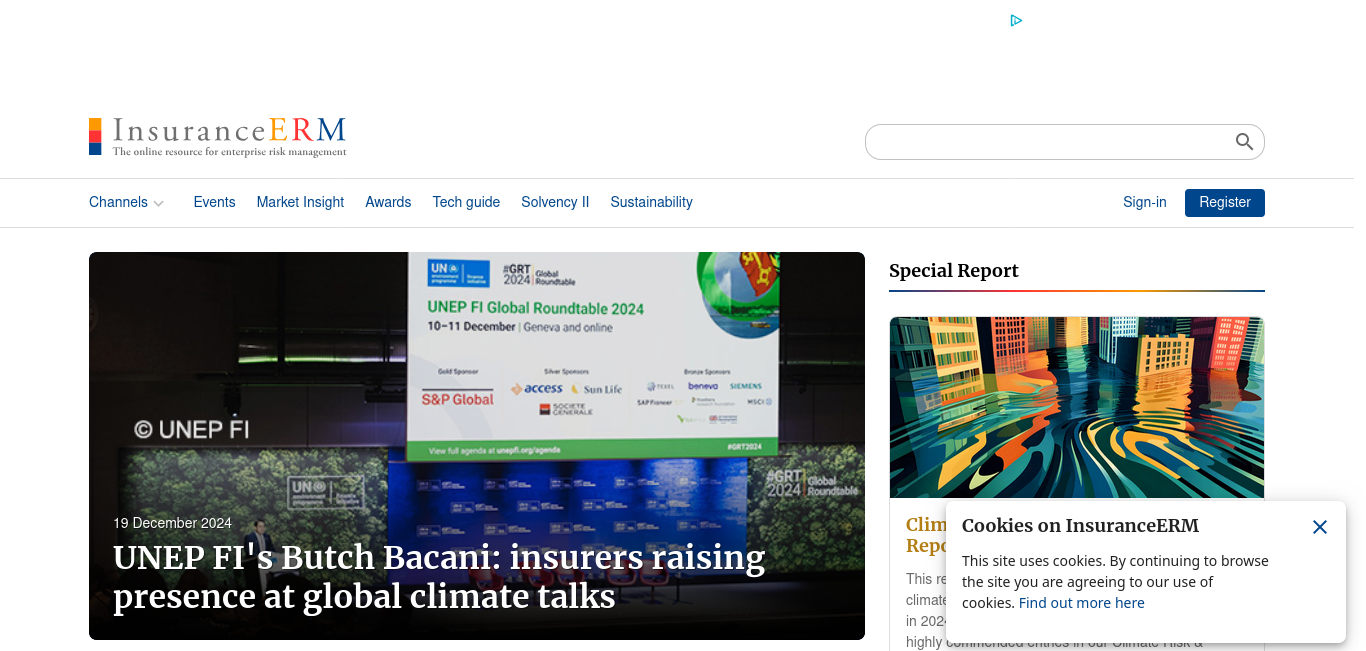
Task: Navigate to Solvency II section
Action: [555, 202]
